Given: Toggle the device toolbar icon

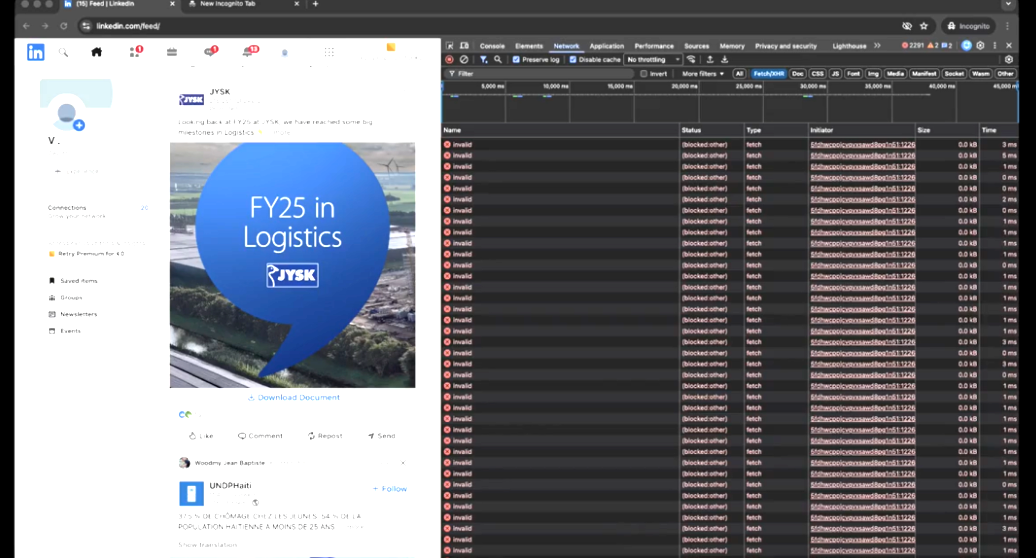Looking at the screenshot, I should pos(464,46).
